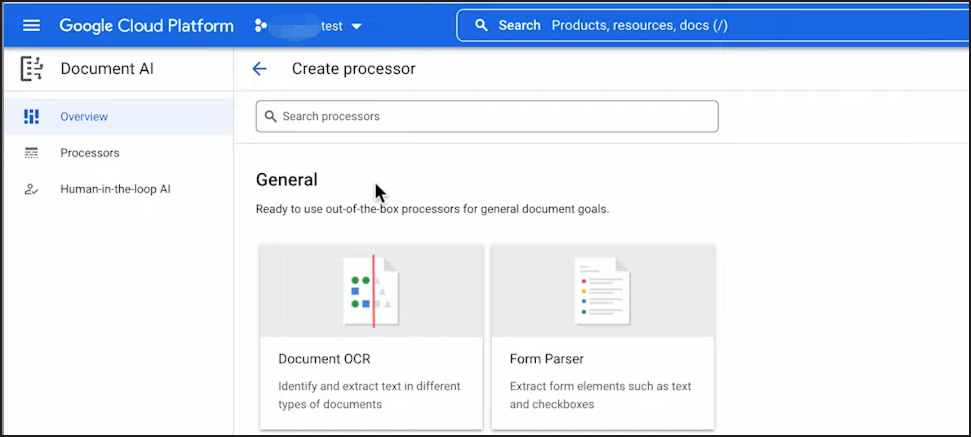Click the project selector hexagon icon
This screenshot has width=971, height=437.
[x=261, y=26]
